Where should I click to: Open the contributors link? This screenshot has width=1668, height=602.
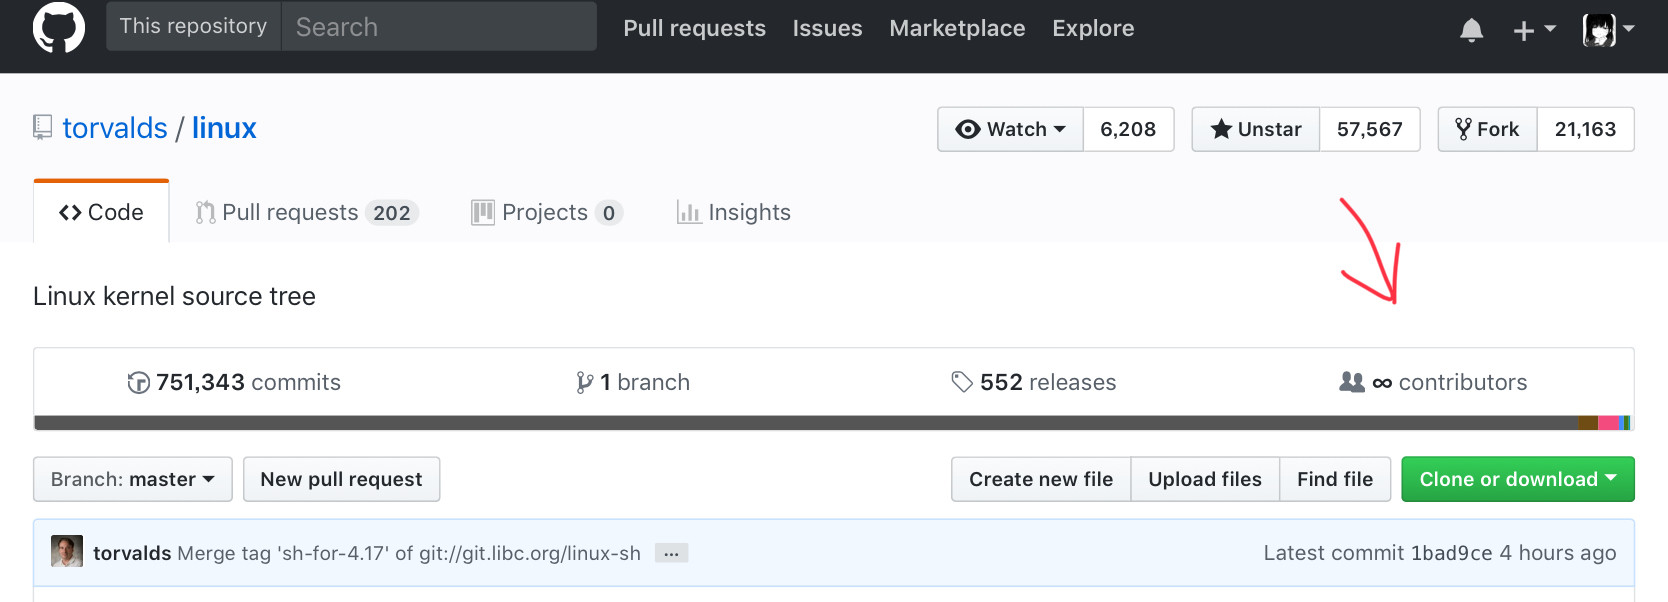(x=1433, y=382)
